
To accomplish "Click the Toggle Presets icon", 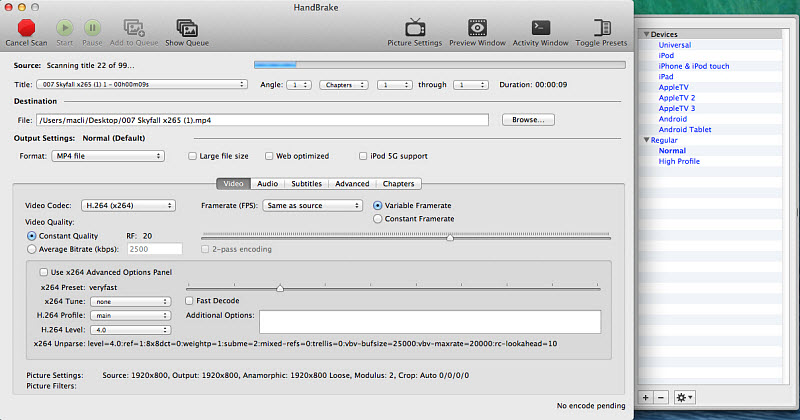I will (602, 28).
